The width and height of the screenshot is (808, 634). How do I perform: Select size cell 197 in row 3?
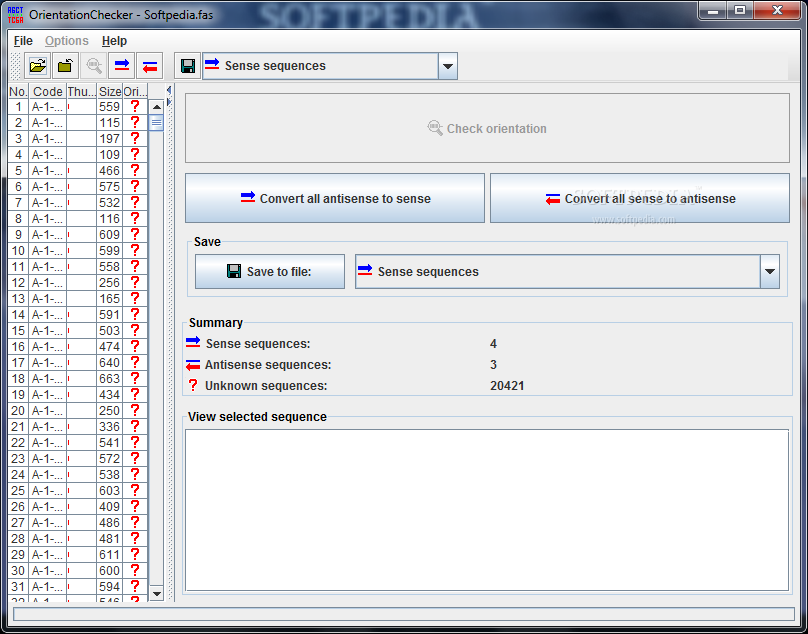point(110,139)
